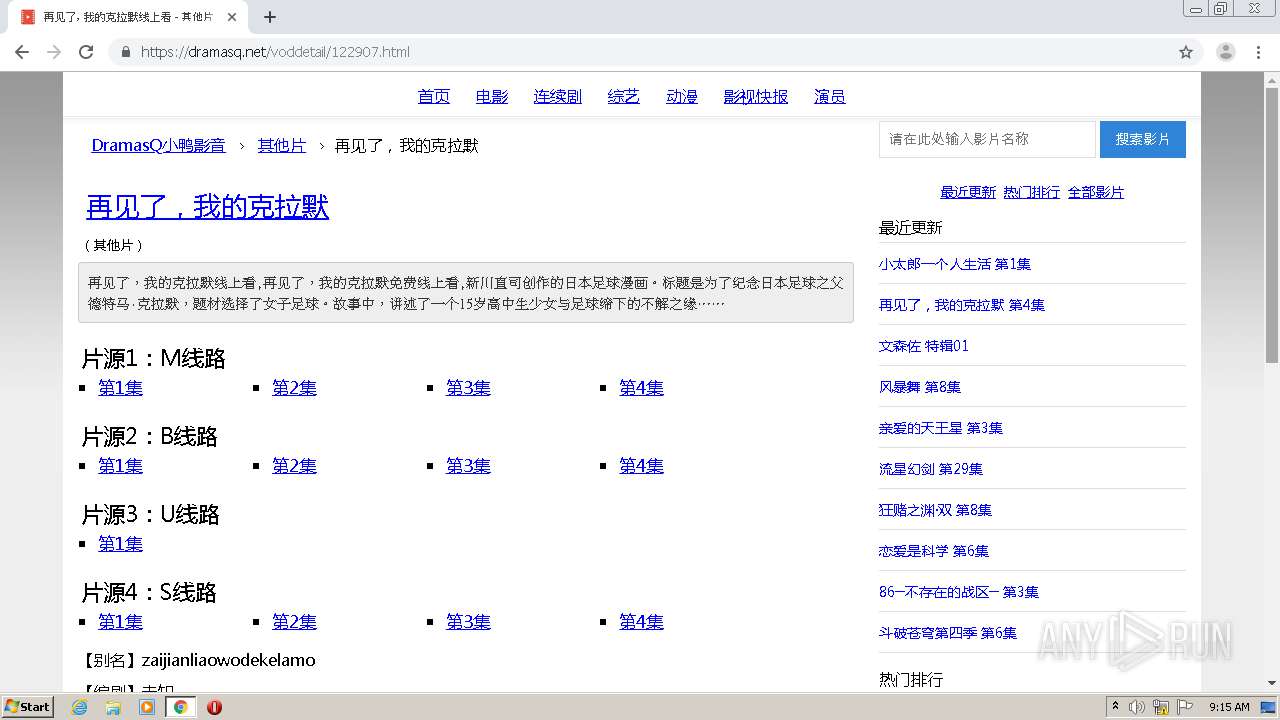Open 流星幻剑 第29集 sidebar link
This screenshot has height=720, width=1280.
[931, 469]
